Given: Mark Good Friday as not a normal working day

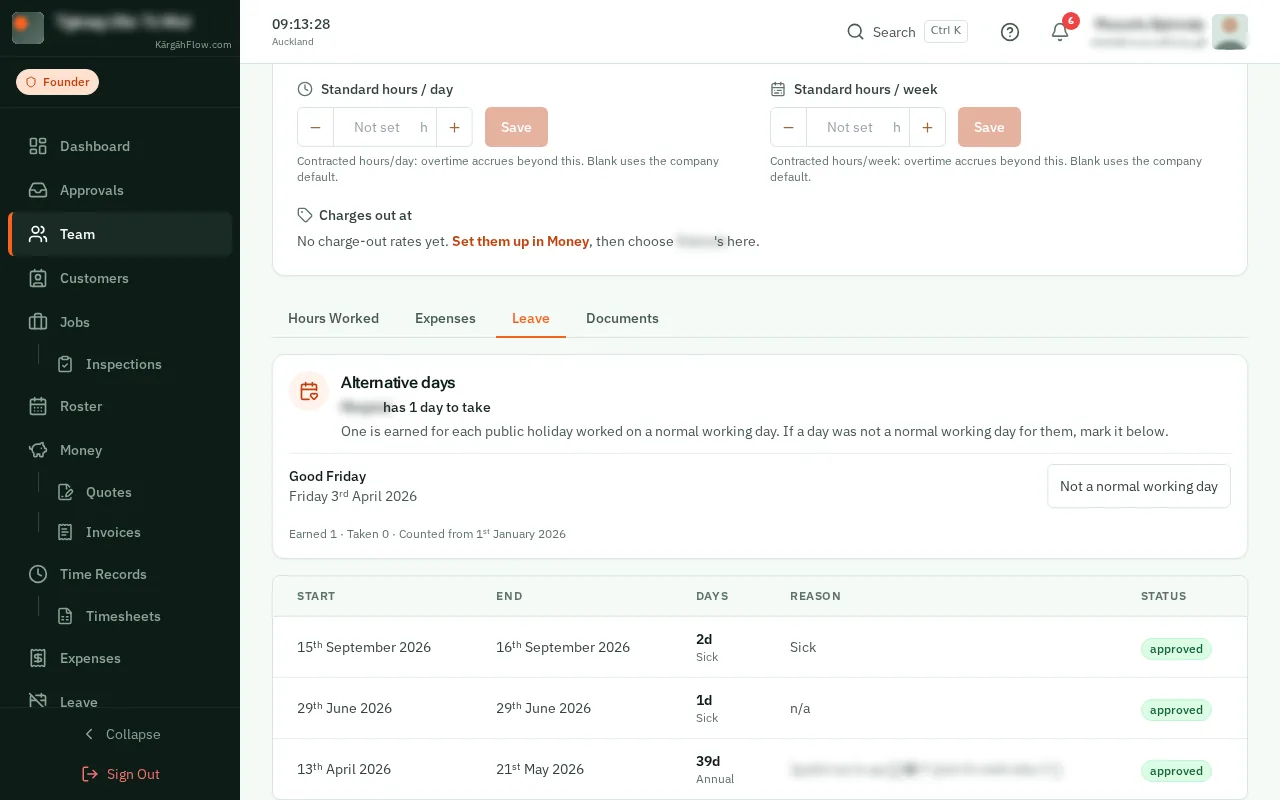Looking at the screenshot, I should (x=1139, y=486).
